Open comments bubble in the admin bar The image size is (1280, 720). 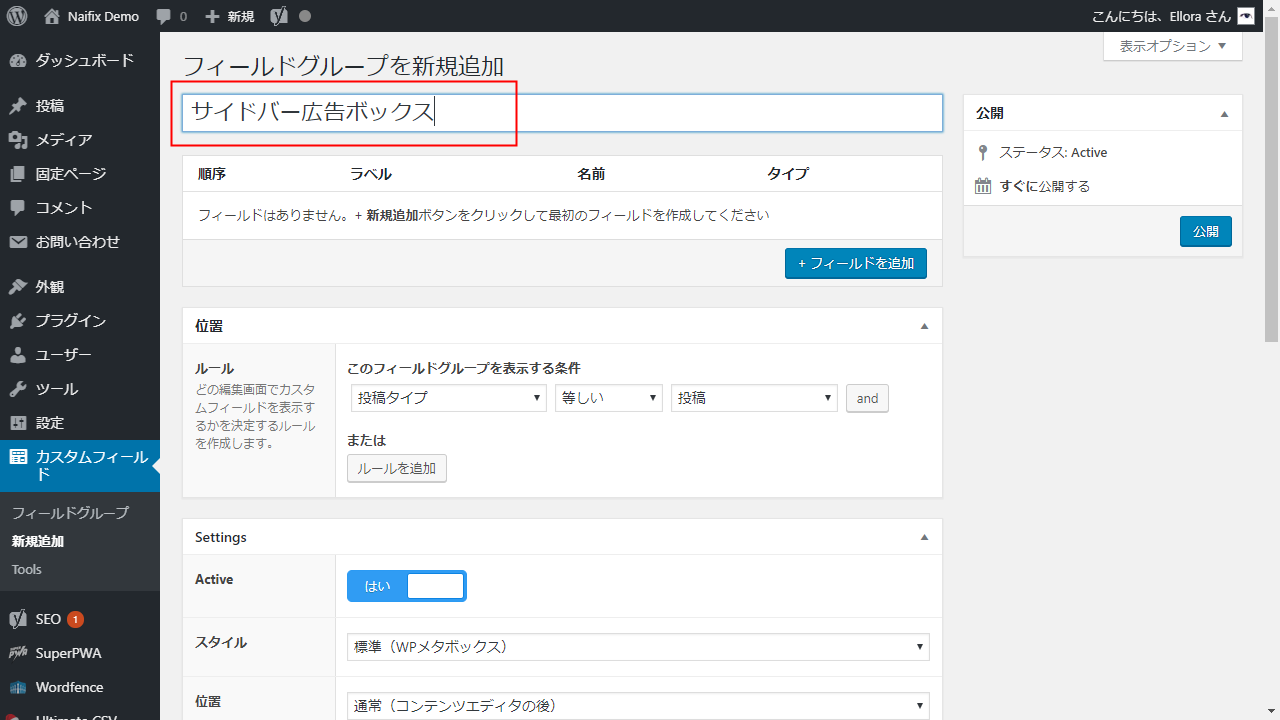(x=171, y=17)
